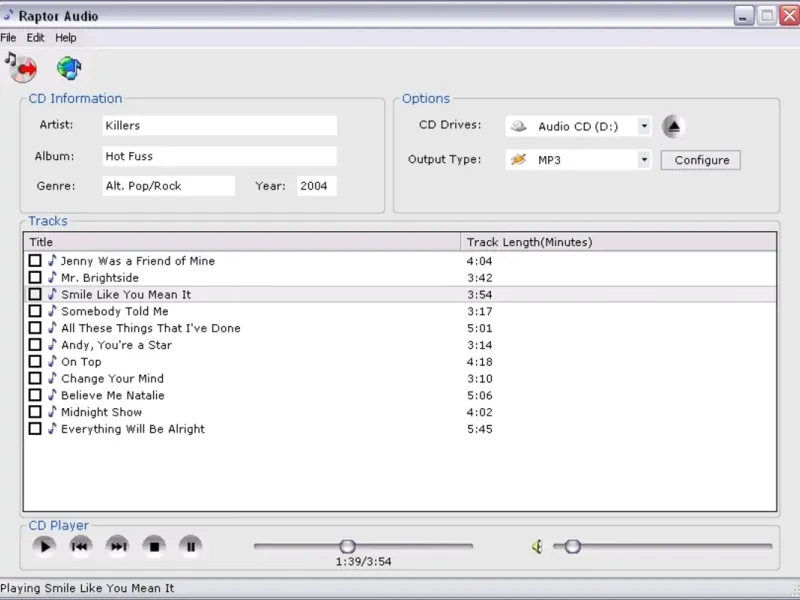Check the Change Your Mind checkbox

click(35, 379)
